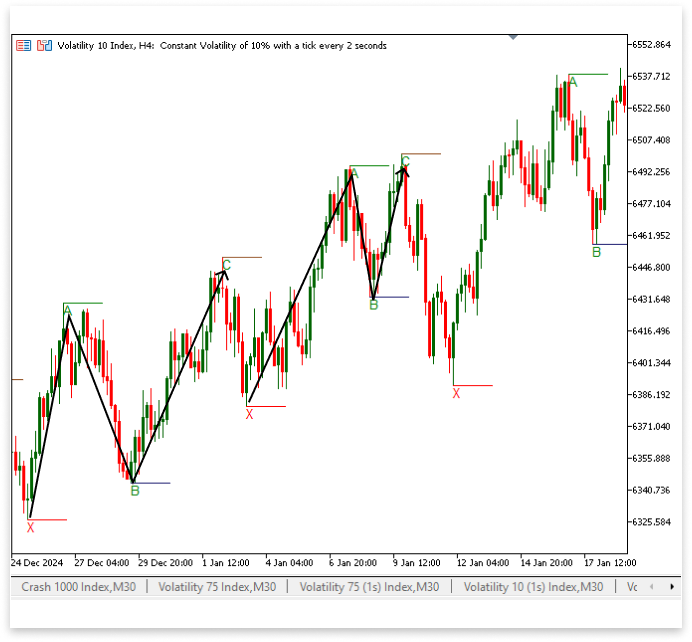Viewport: 692px width, 642px height.
Task: Click the price label 6371.040
Action: (651, 426)
